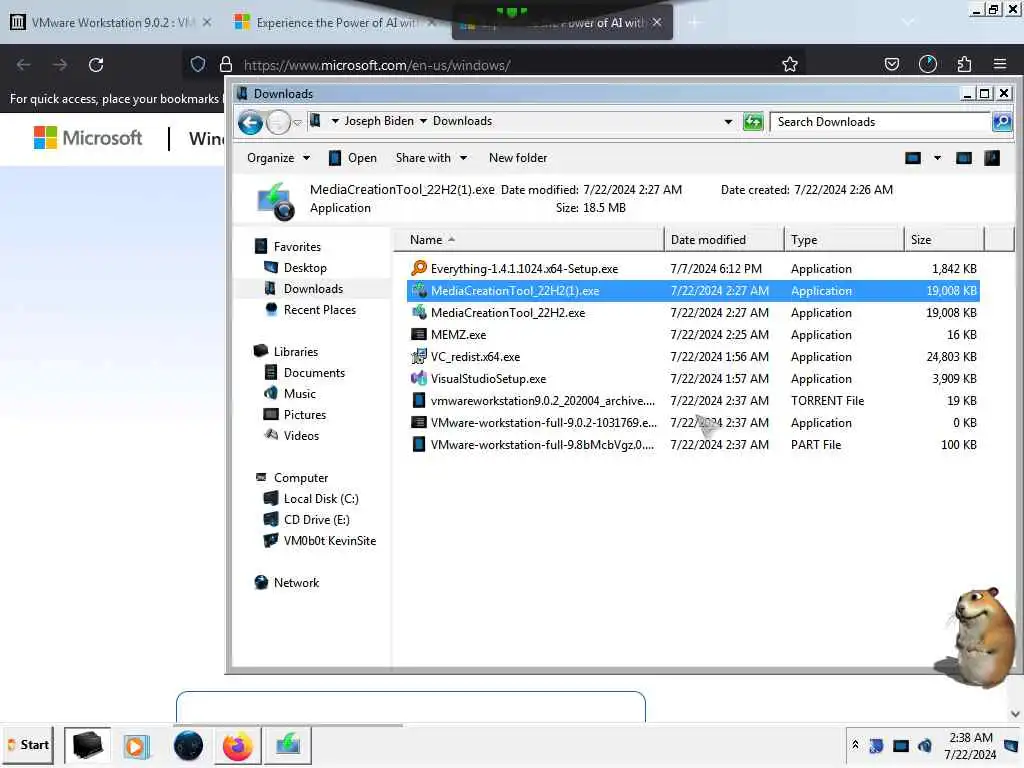Click Firefox tracking protection shield icon
This screenshot has height=768, width=1024.
click(198, 64)
